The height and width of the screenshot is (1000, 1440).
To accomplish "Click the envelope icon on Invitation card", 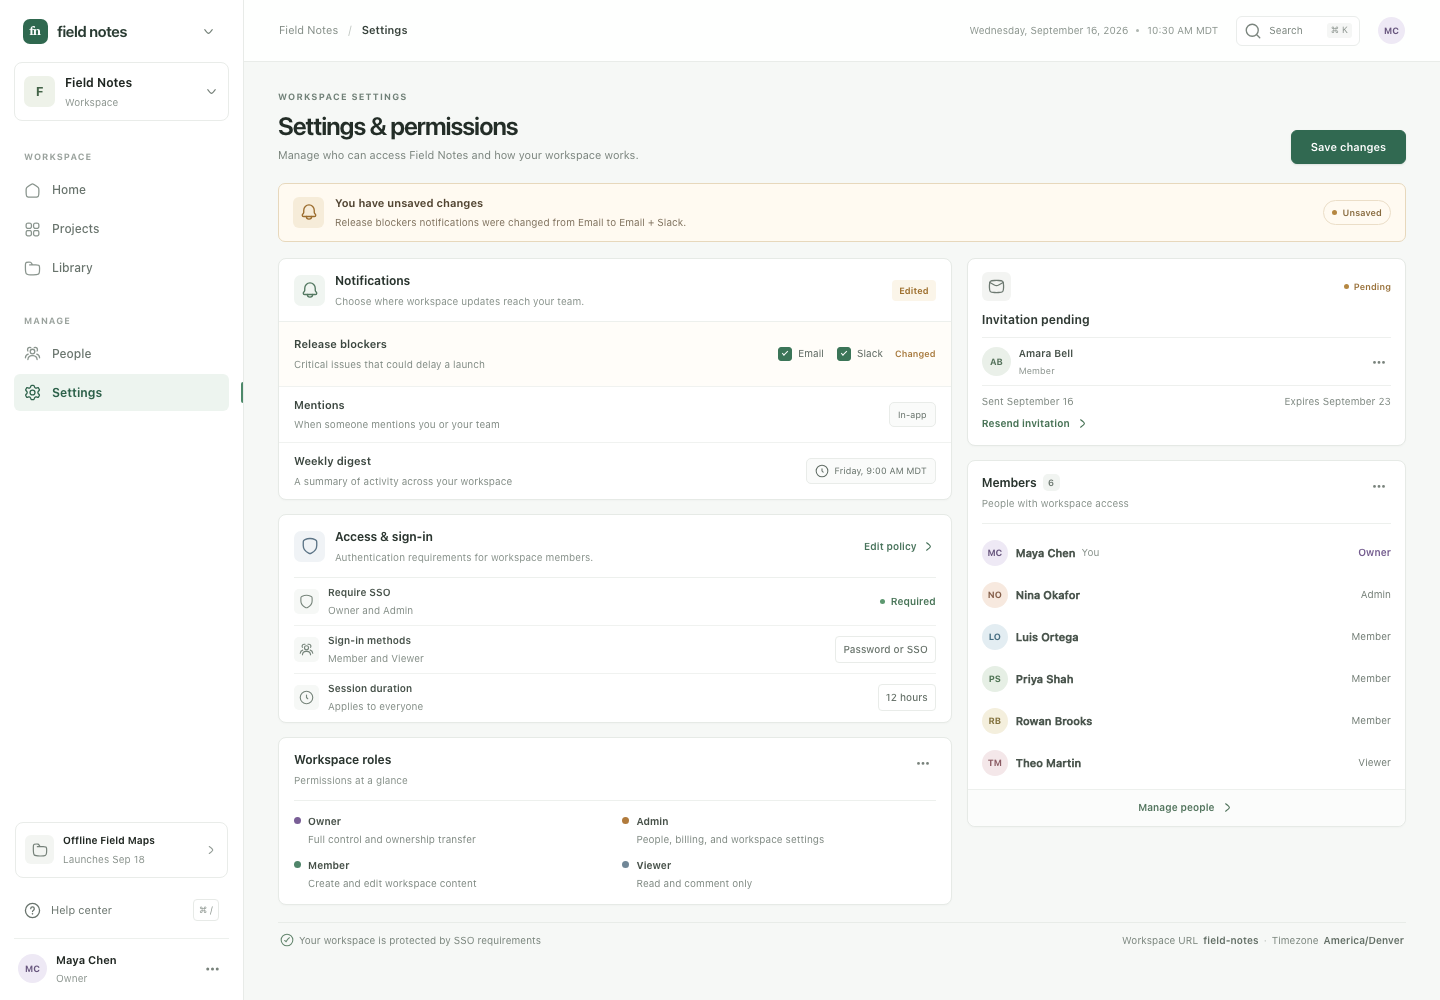I will pyautogui.click(x=996, y=287).
